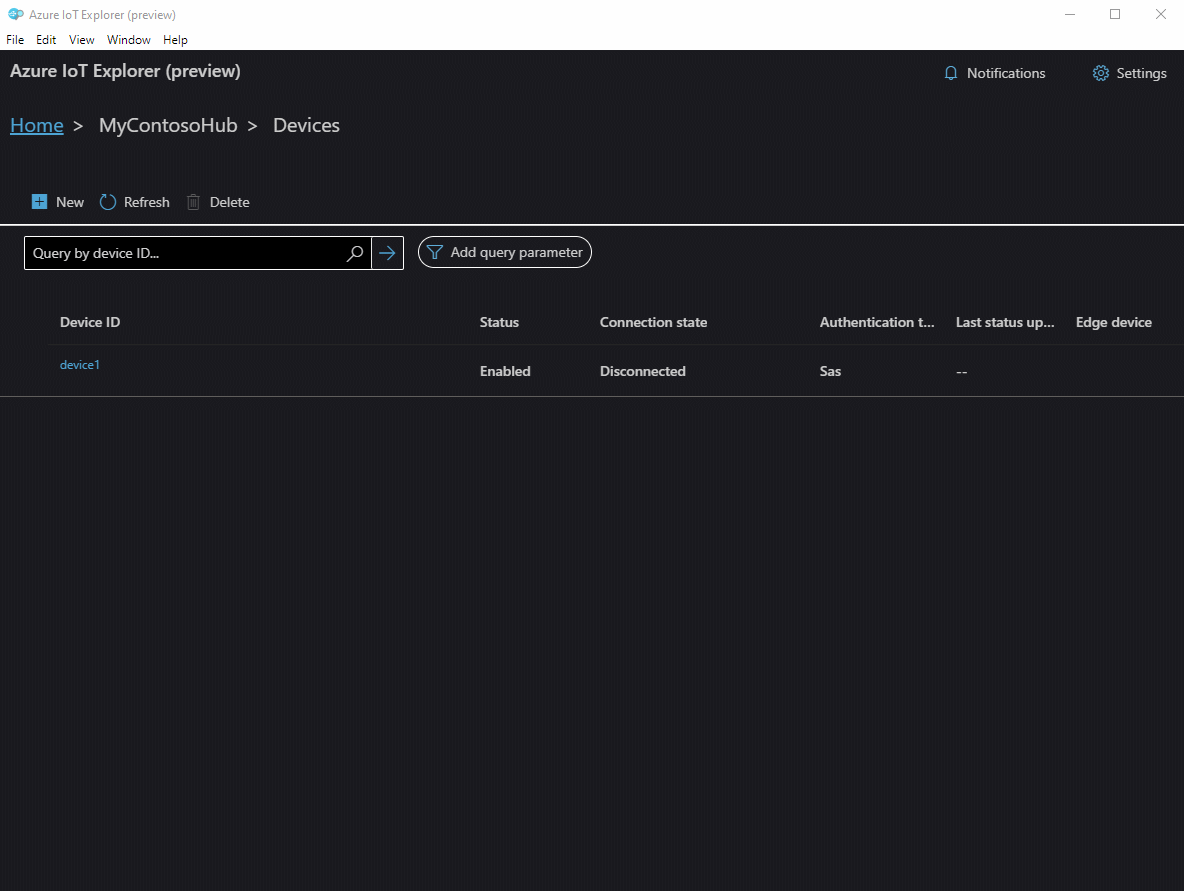Close the Azure IoT Explorer window
1184x891 pixels.
pos(1161,14)
